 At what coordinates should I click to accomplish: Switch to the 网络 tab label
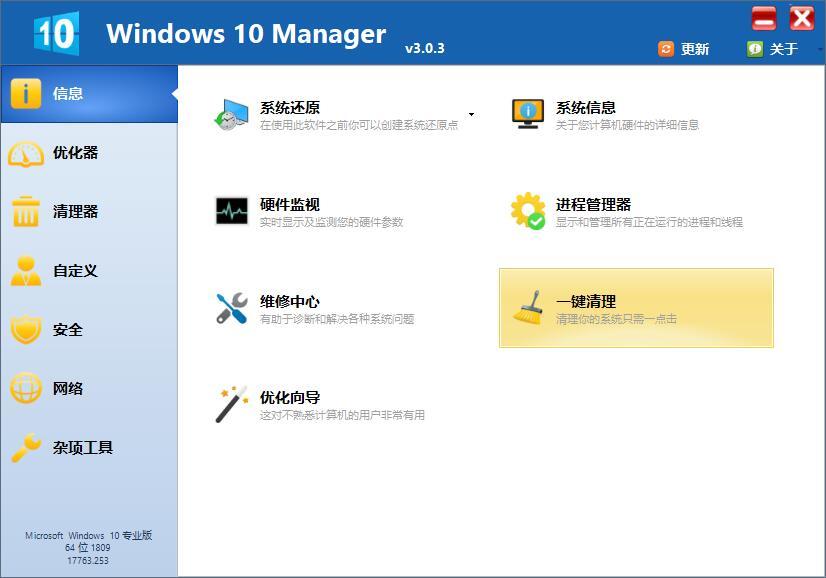pyautogui.click(x=68, y=389)
